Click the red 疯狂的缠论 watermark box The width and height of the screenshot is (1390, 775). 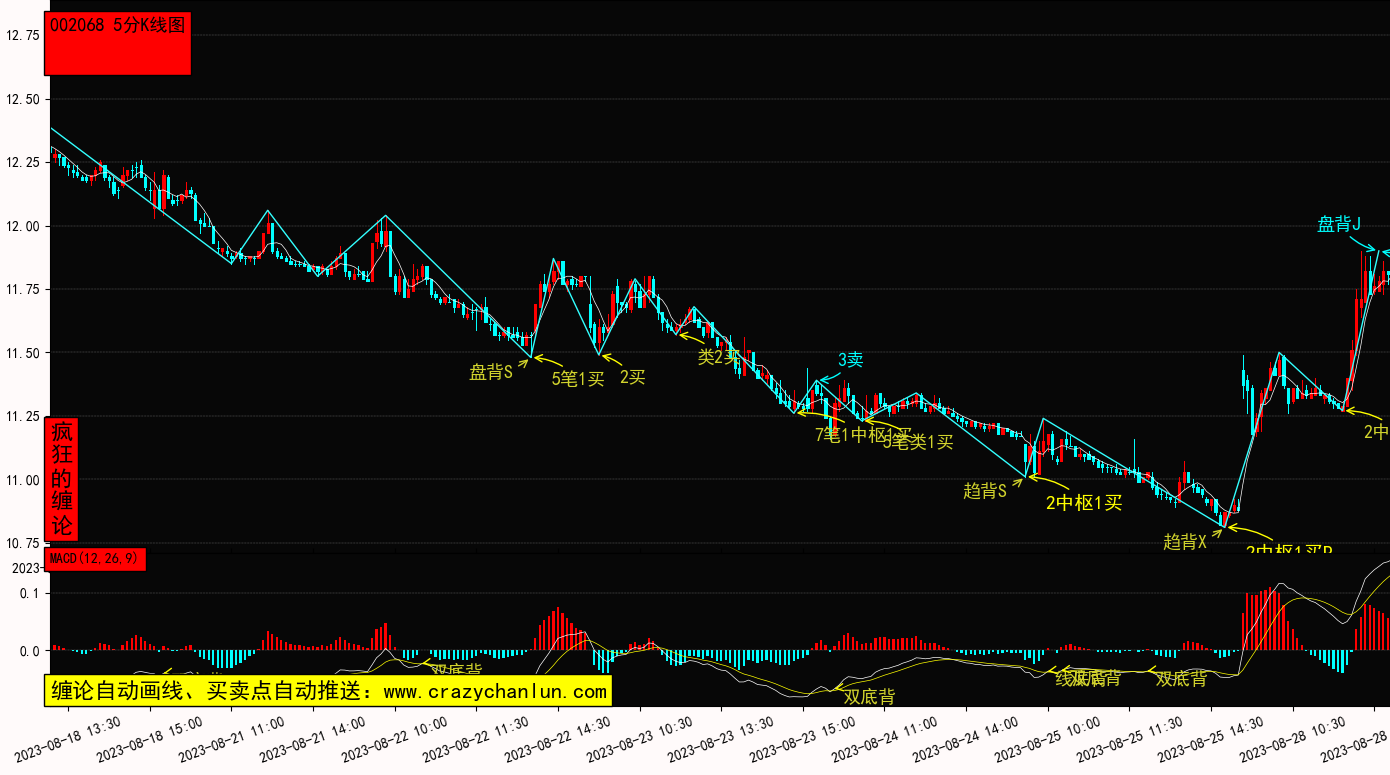(62, 479)
